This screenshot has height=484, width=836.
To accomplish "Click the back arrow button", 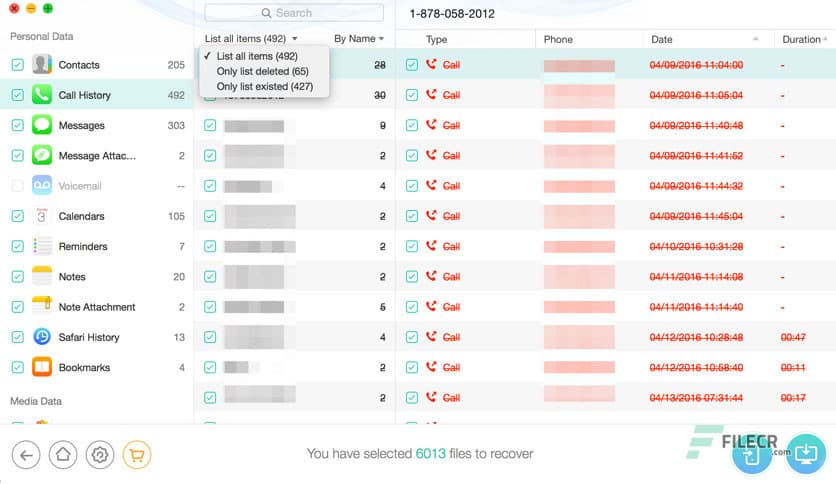I will click(x=27, y=455).
